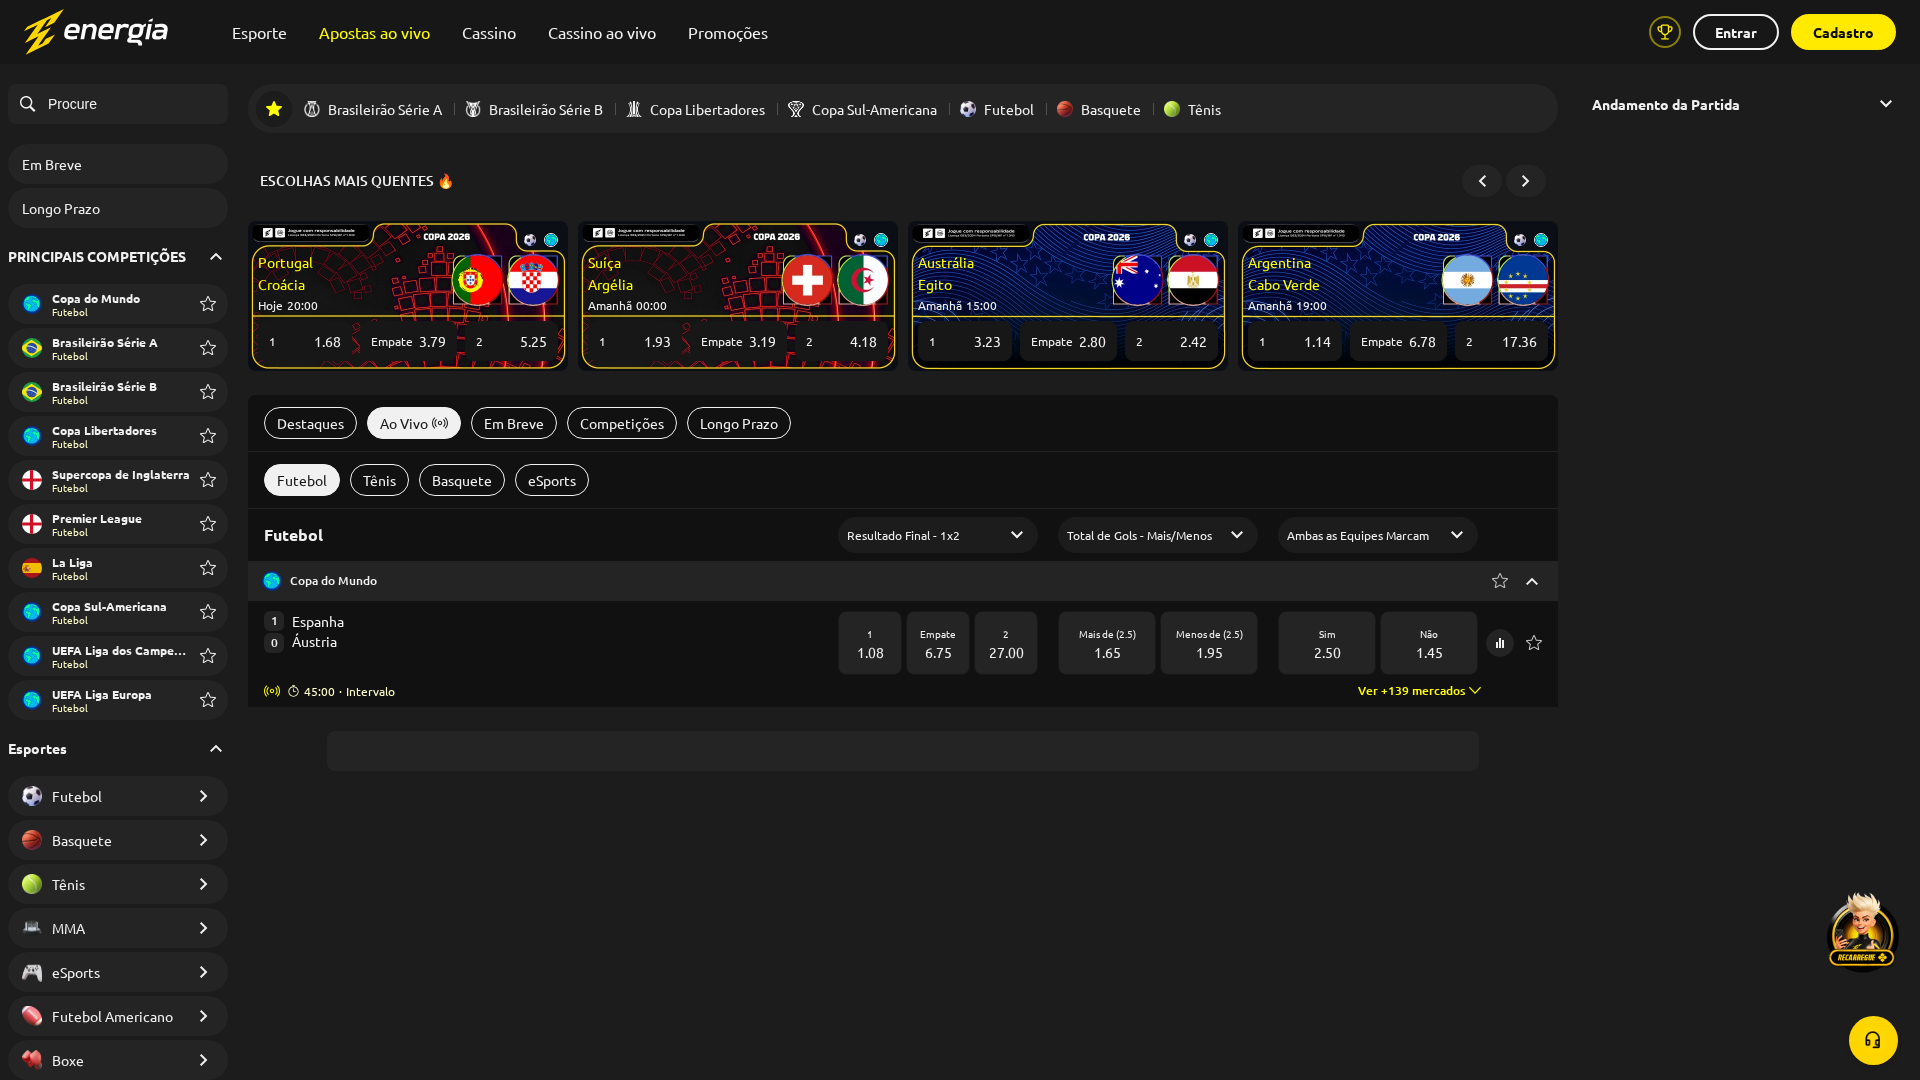Viewport: 1920px width, 1080px height.
Task: Click the Cadastro sign-up button
Action: click(1843, 32)
